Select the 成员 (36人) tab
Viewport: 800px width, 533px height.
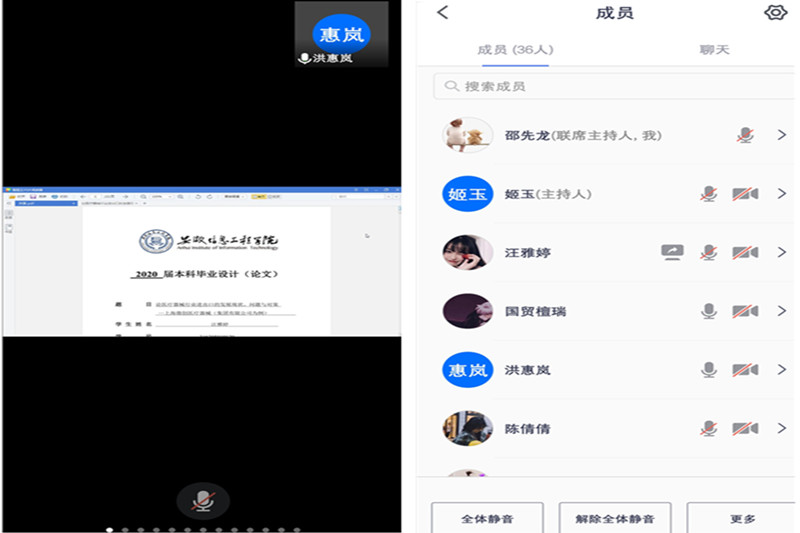click(x=515, y=49)
